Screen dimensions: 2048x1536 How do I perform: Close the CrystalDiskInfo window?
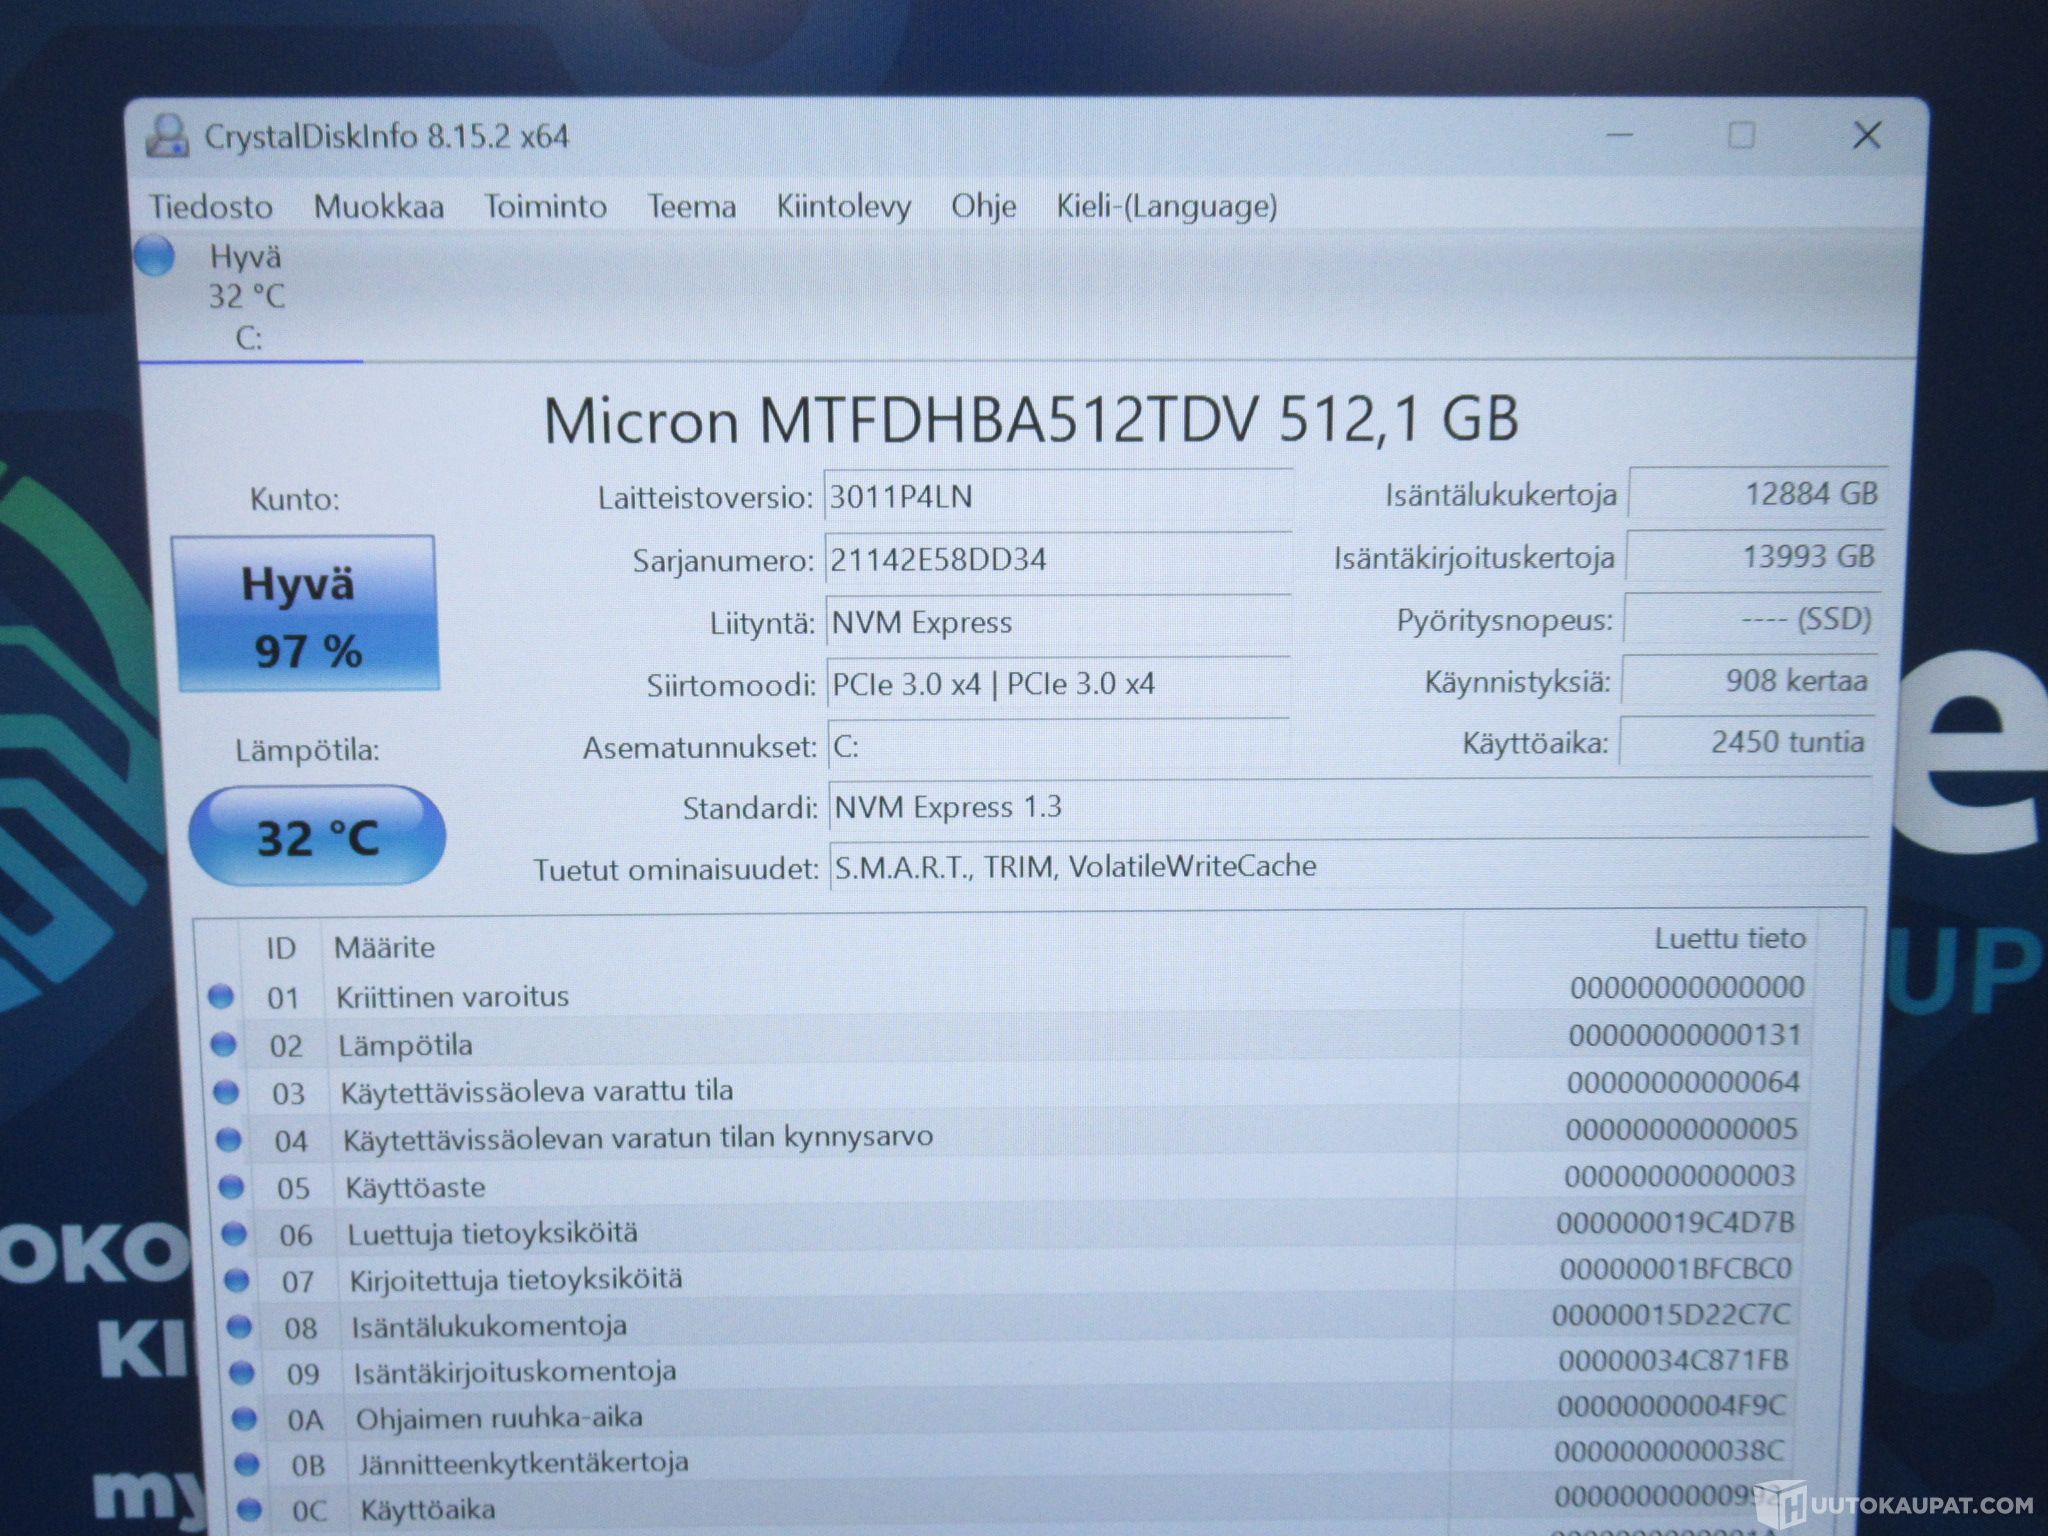click(x=1867, y=135)
